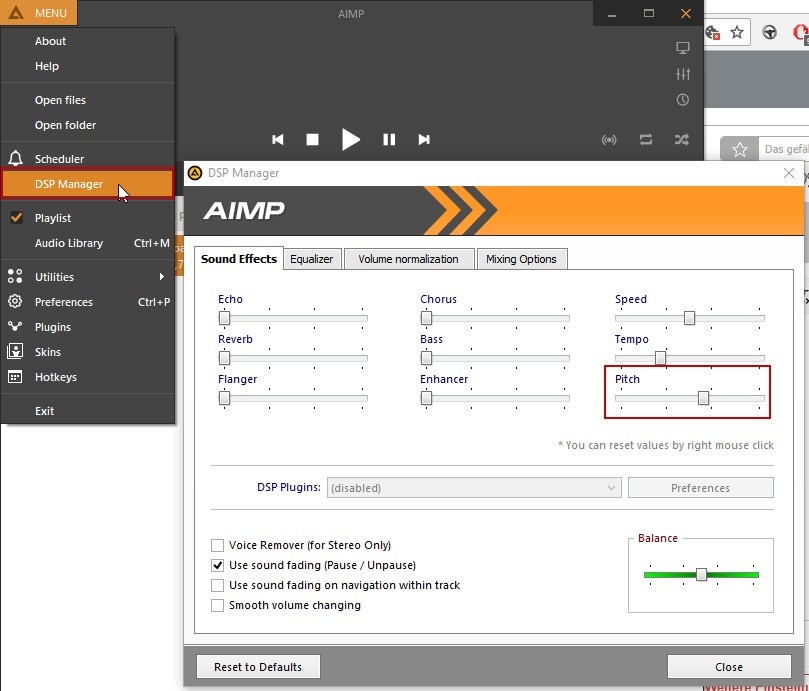The width and height of the screenshot is (809, 691).
Task: Click the Chorus slider handle
Action: click(426, 318)
